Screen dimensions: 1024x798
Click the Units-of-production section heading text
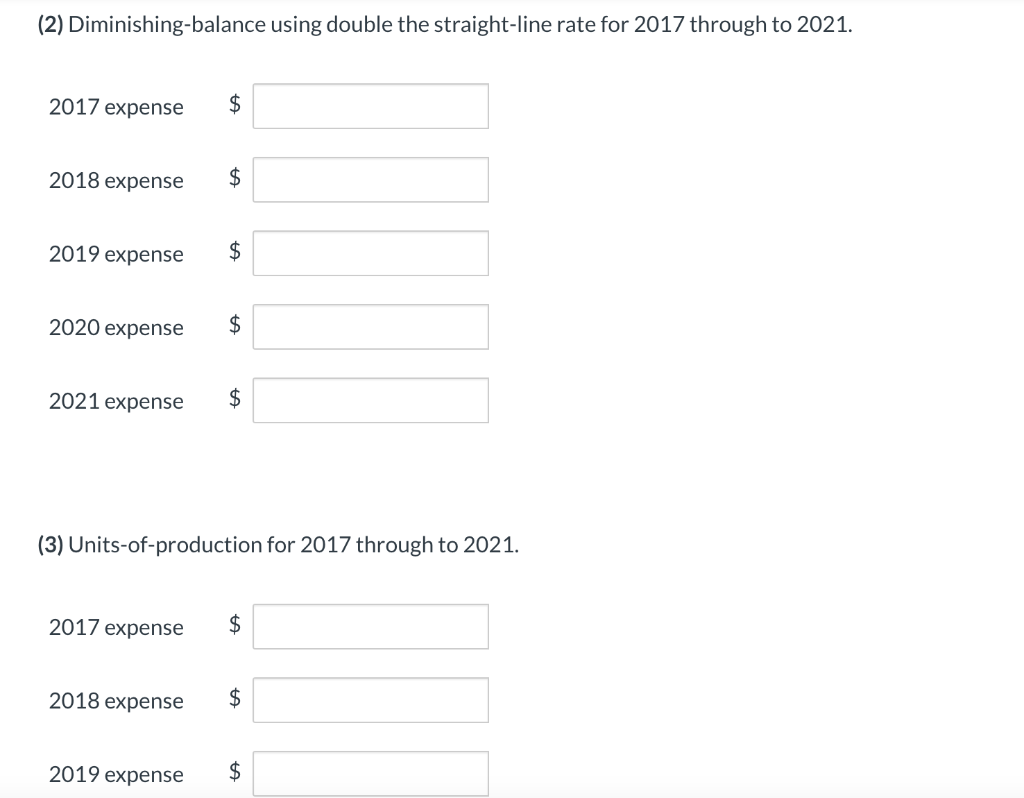tap(278, 545)
